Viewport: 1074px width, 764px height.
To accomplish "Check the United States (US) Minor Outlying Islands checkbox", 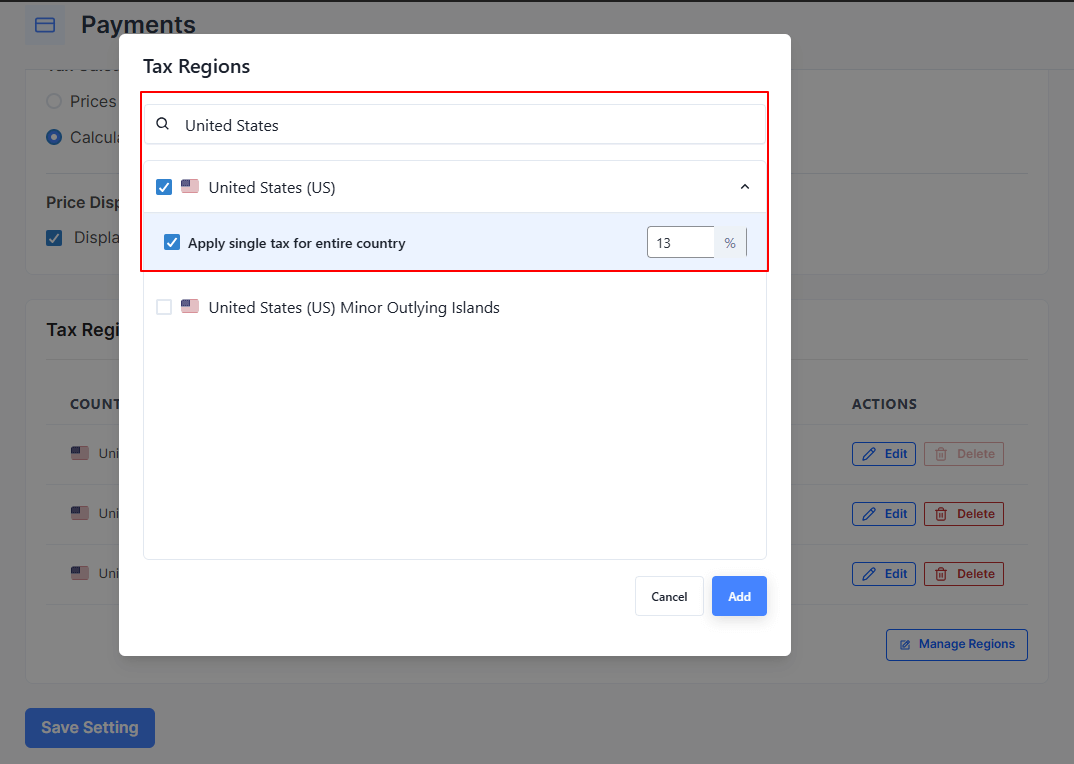I will (x=164, y=307).
